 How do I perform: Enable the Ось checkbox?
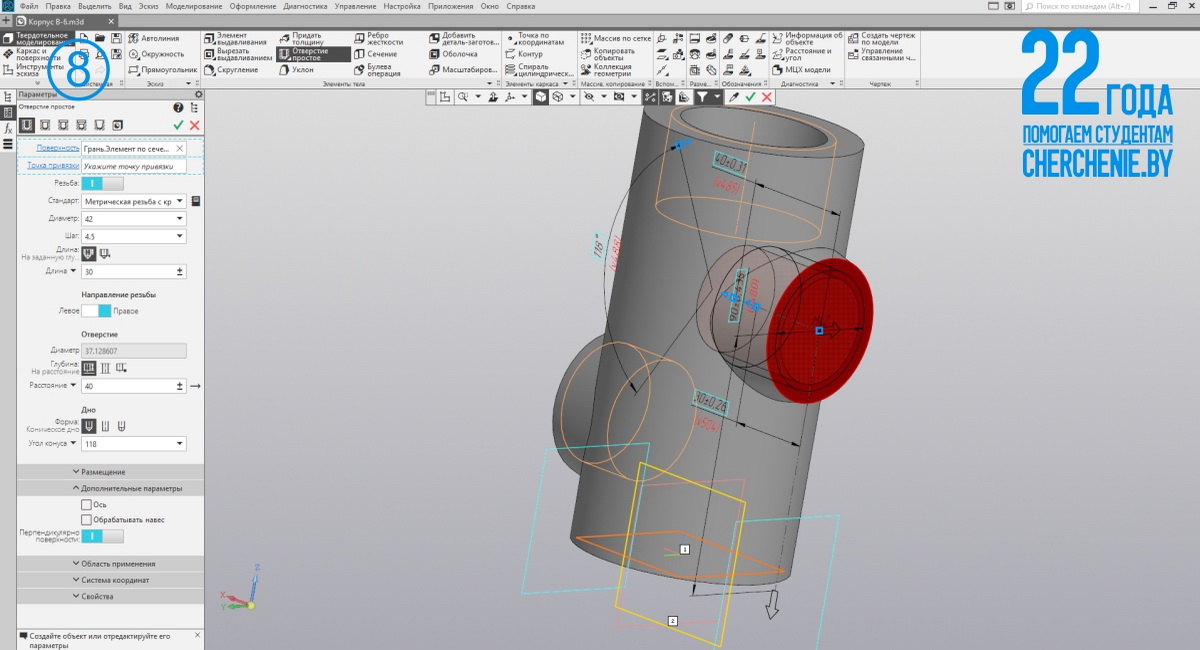tap(86, 505)
